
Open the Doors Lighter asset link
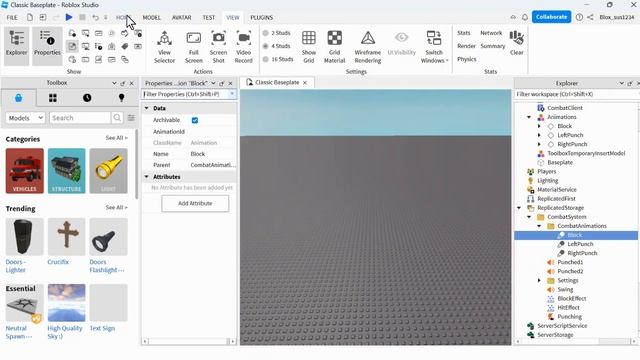[16, 266]
